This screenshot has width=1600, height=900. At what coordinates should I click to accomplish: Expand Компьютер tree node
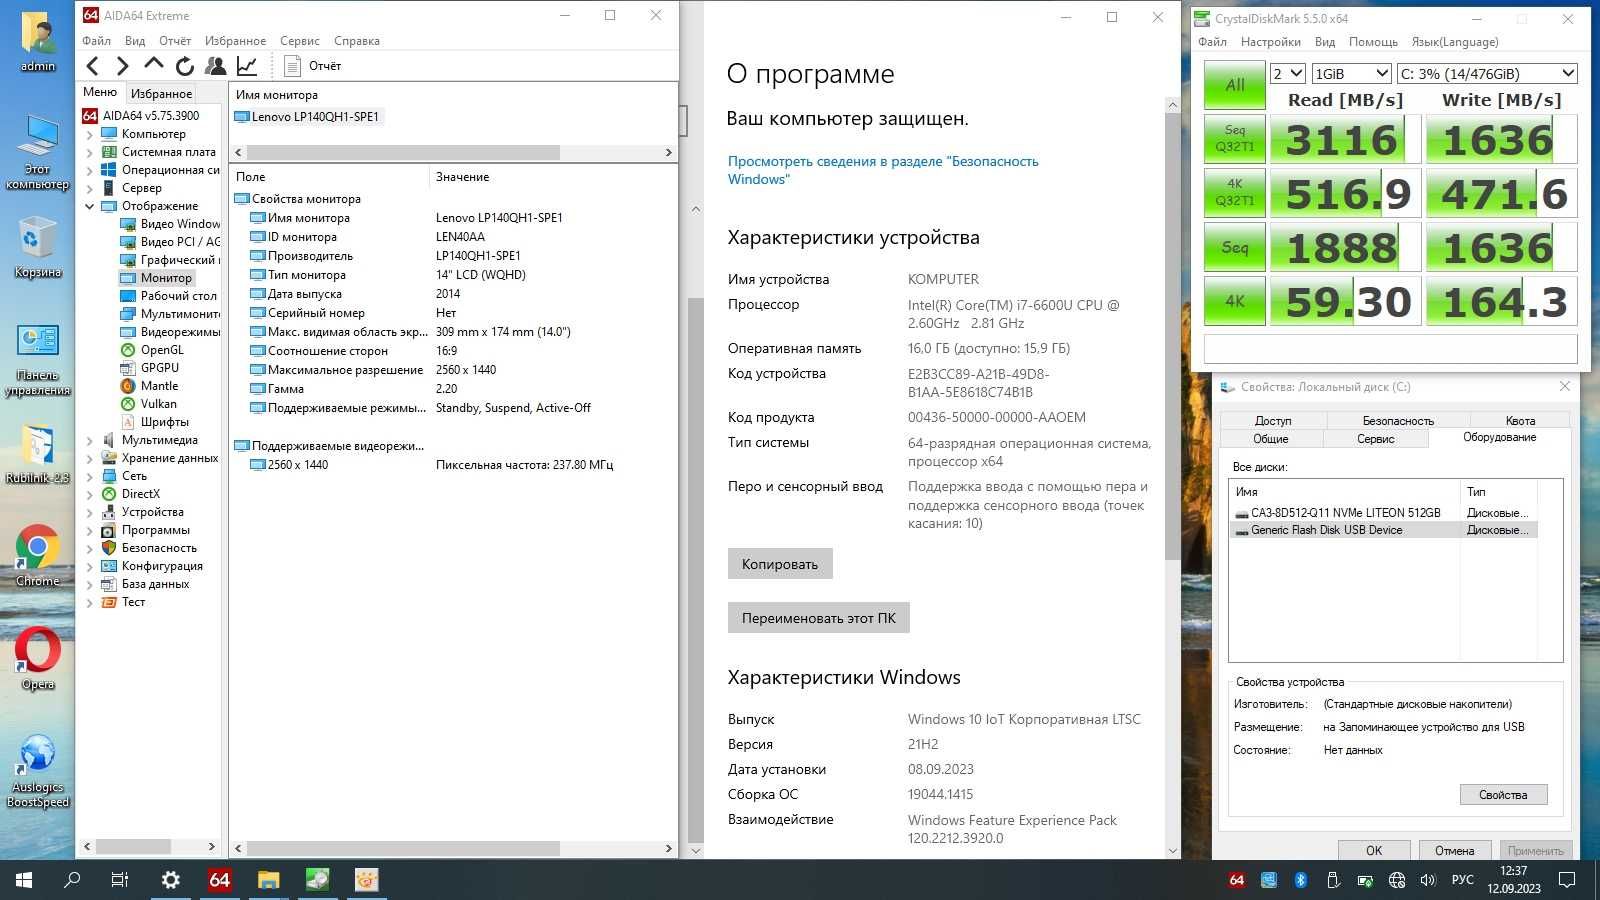click(89, 134)
